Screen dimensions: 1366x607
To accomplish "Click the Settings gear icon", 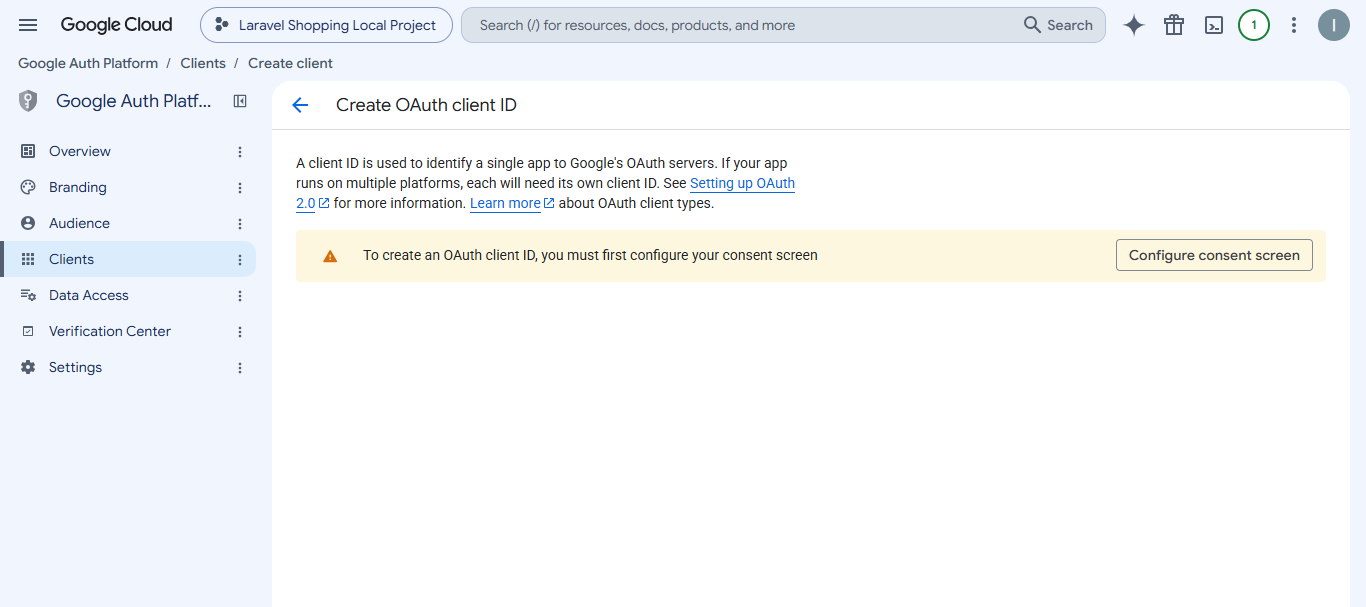I will point(28,367).
